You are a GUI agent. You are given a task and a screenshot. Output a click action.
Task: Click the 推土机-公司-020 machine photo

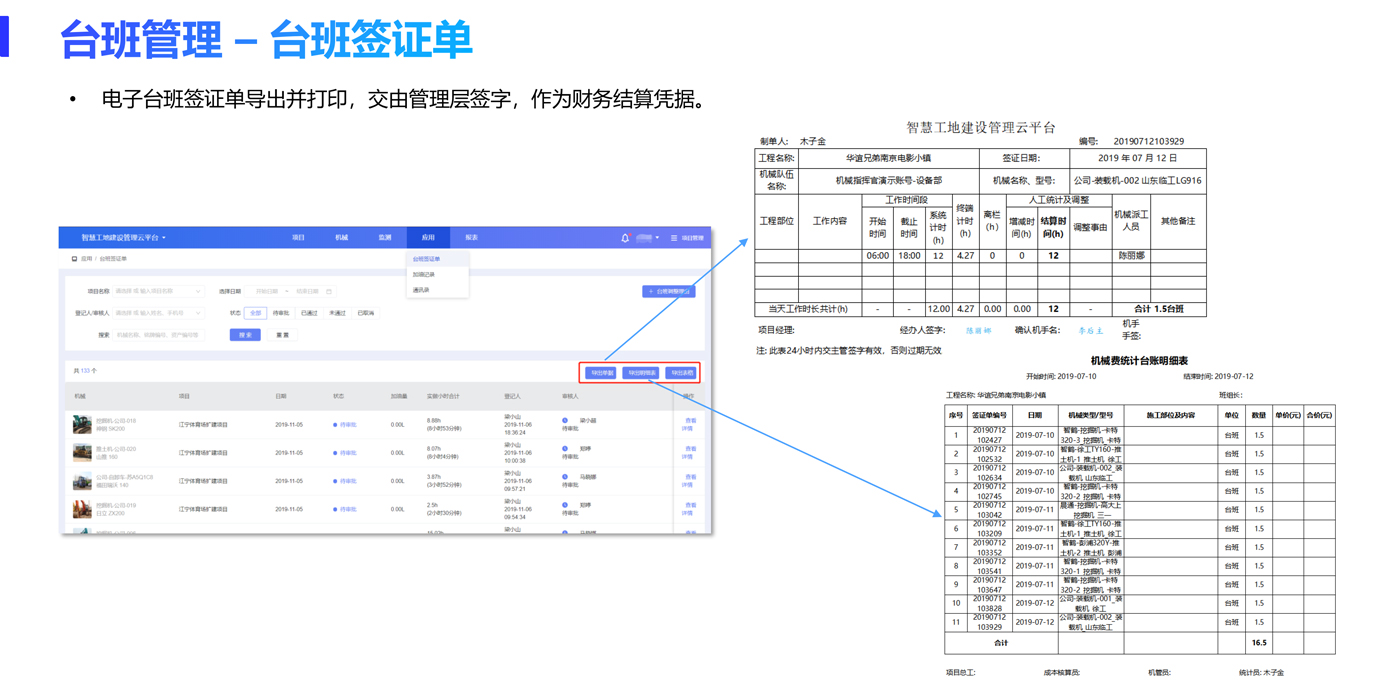coord(82,453)
